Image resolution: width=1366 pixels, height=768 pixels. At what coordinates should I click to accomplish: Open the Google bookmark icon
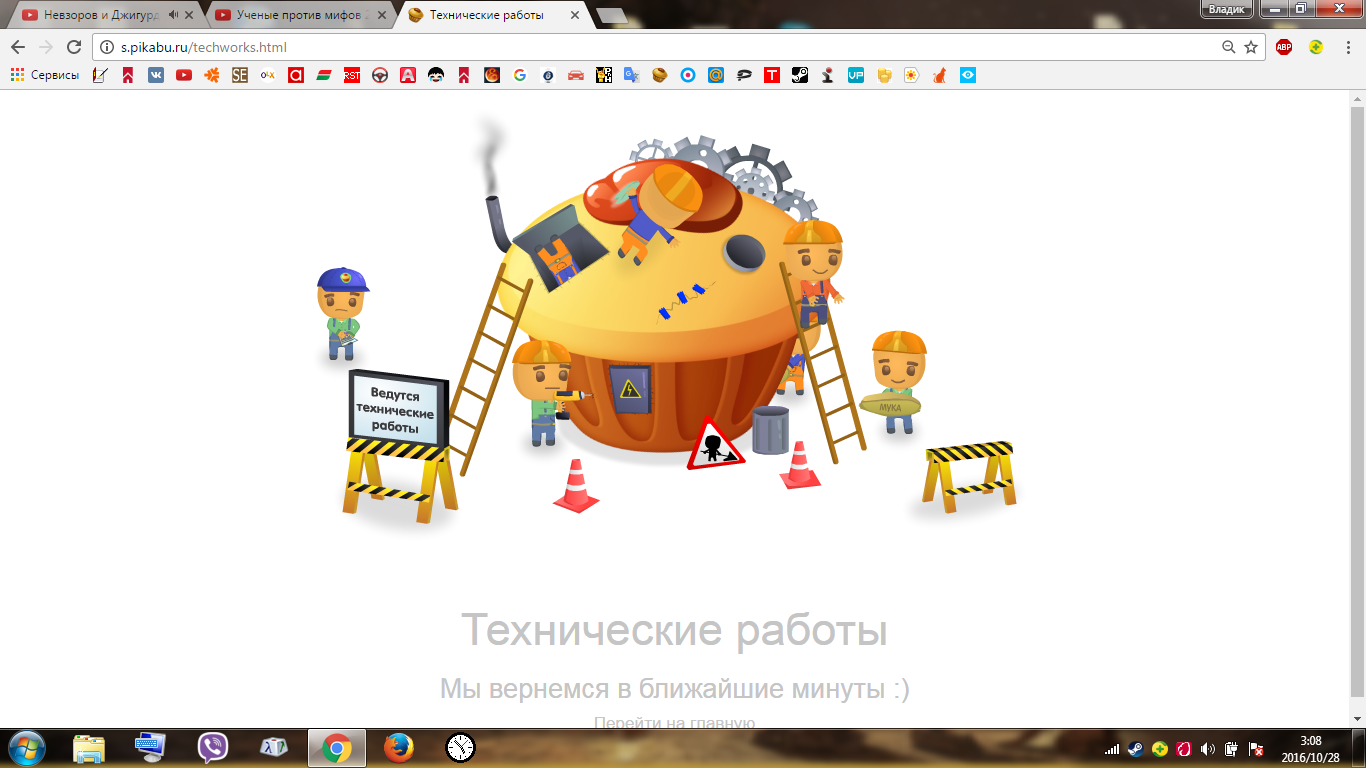pos(520,75)
